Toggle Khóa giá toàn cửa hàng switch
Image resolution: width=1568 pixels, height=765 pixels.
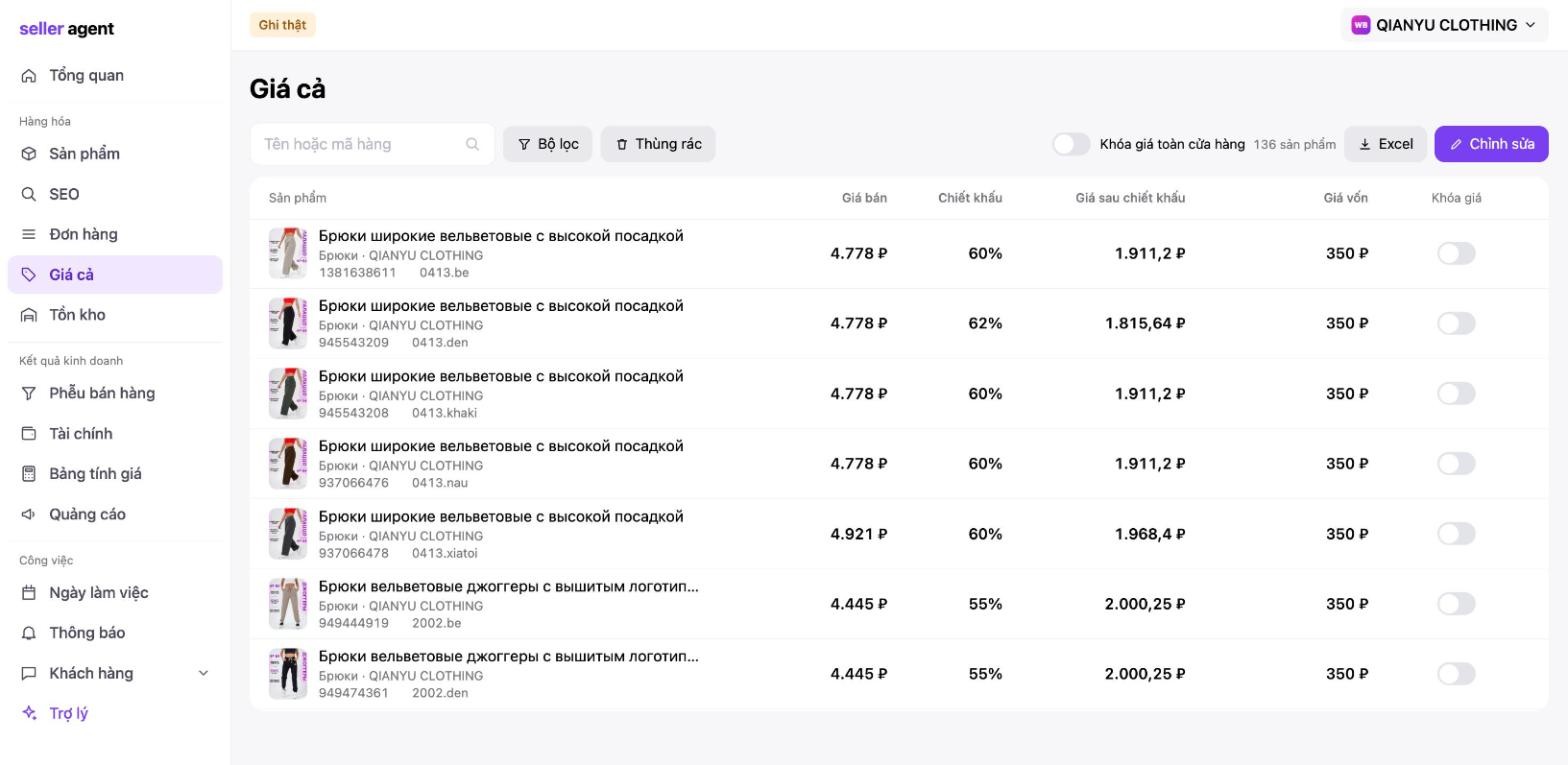pos(1071,144)
